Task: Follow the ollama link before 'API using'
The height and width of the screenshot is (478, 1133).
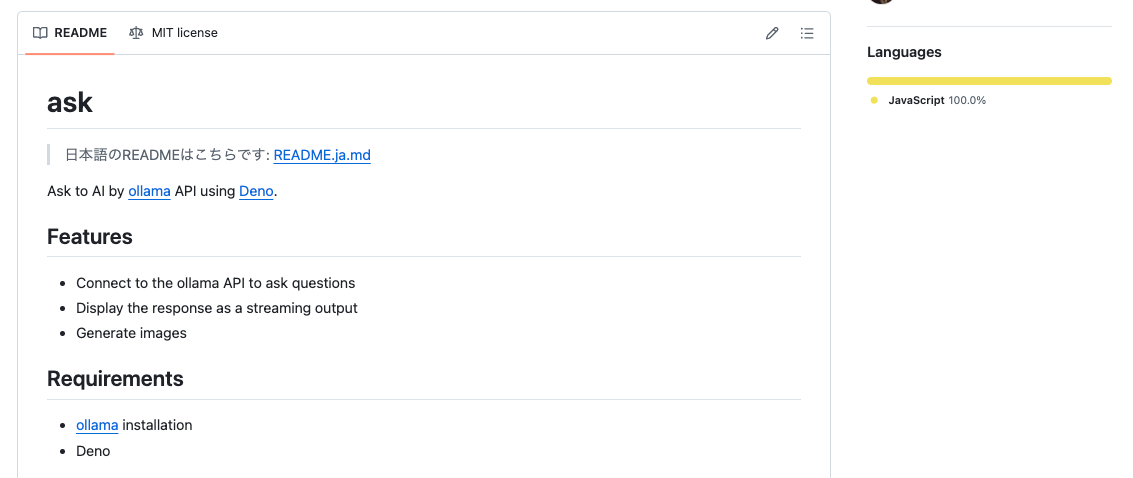Action: pyautogui.click(x=149, y=191)
